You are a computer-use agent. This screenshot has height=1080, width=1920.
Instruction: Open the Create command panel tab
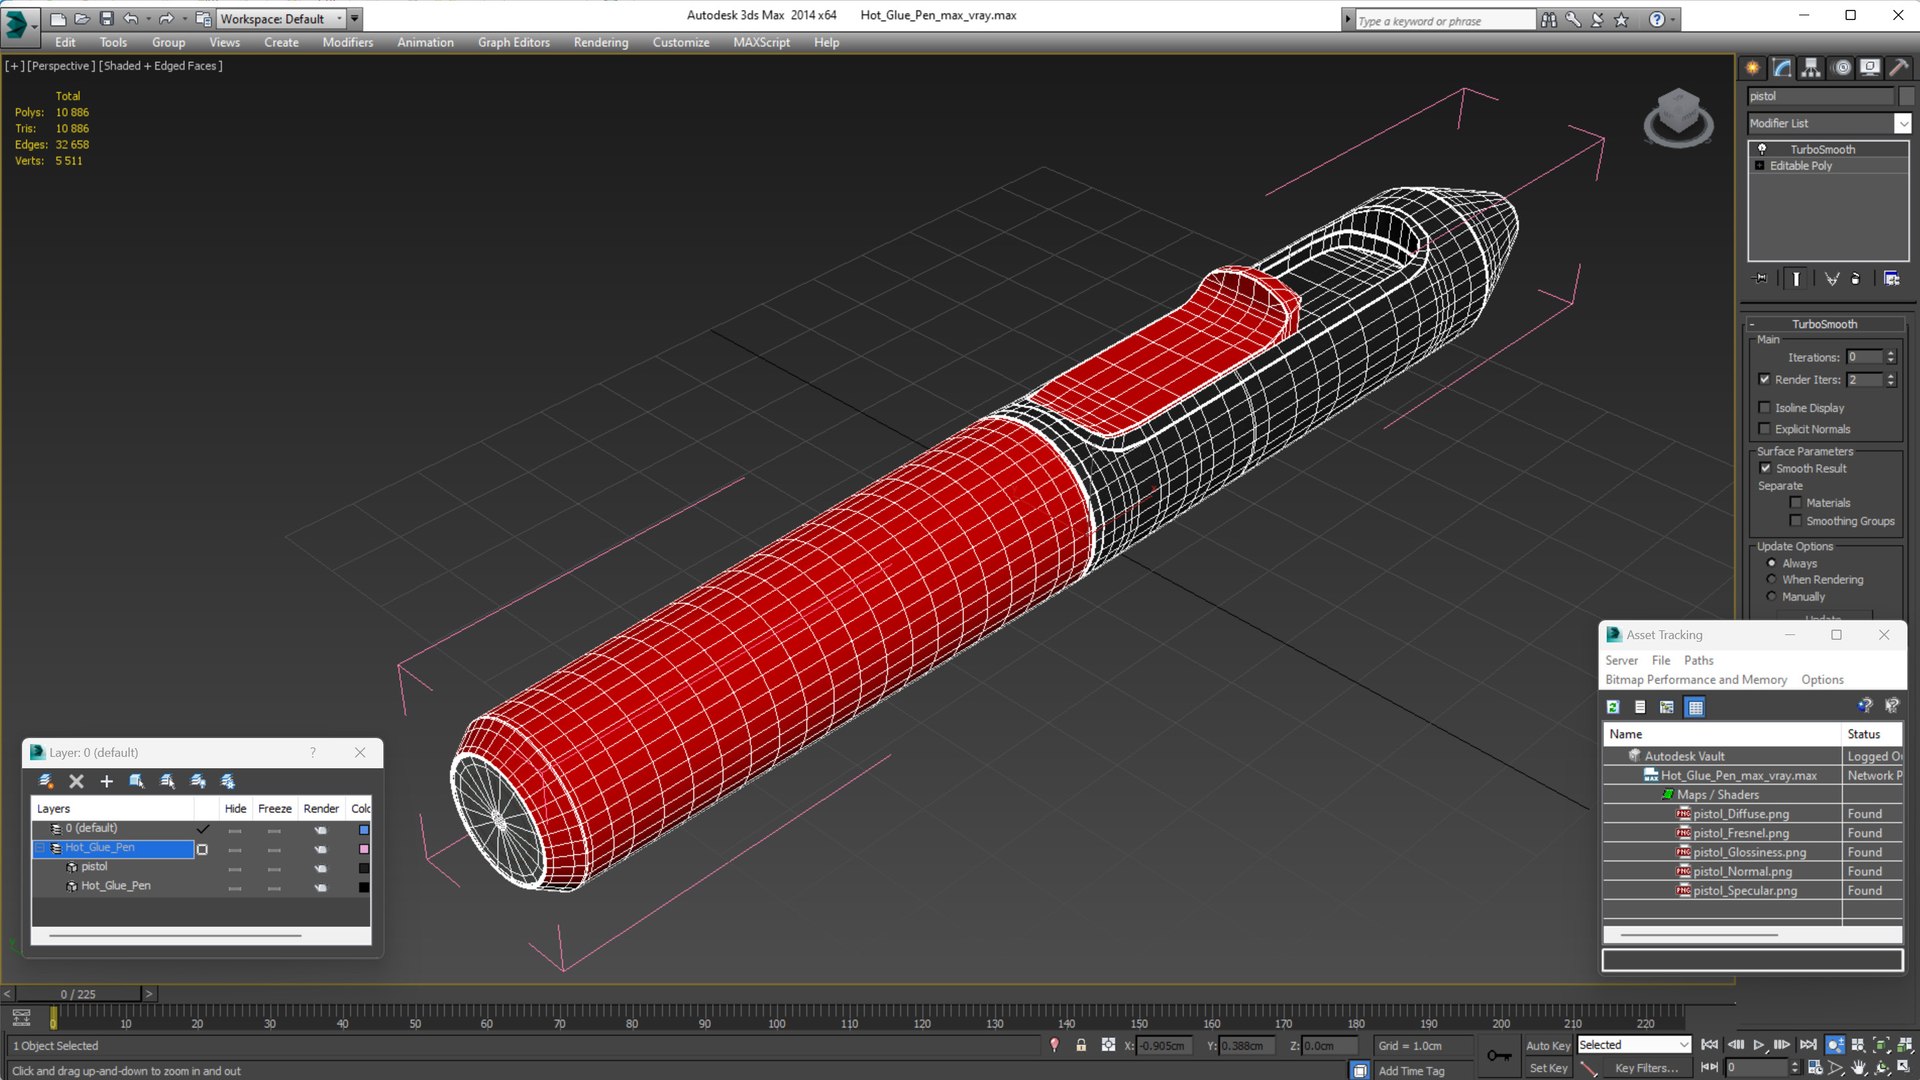(1753, 68)
